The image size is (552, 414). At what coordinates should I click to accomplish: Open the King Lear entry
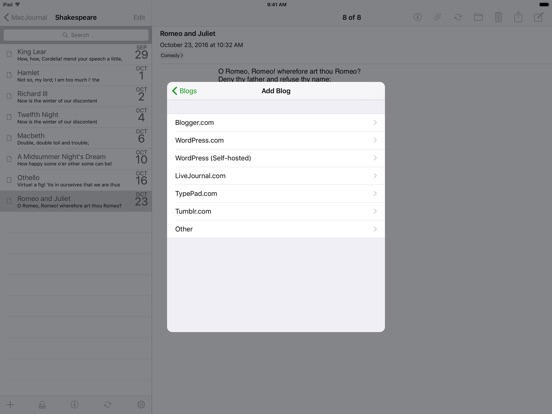coord(76,54)
